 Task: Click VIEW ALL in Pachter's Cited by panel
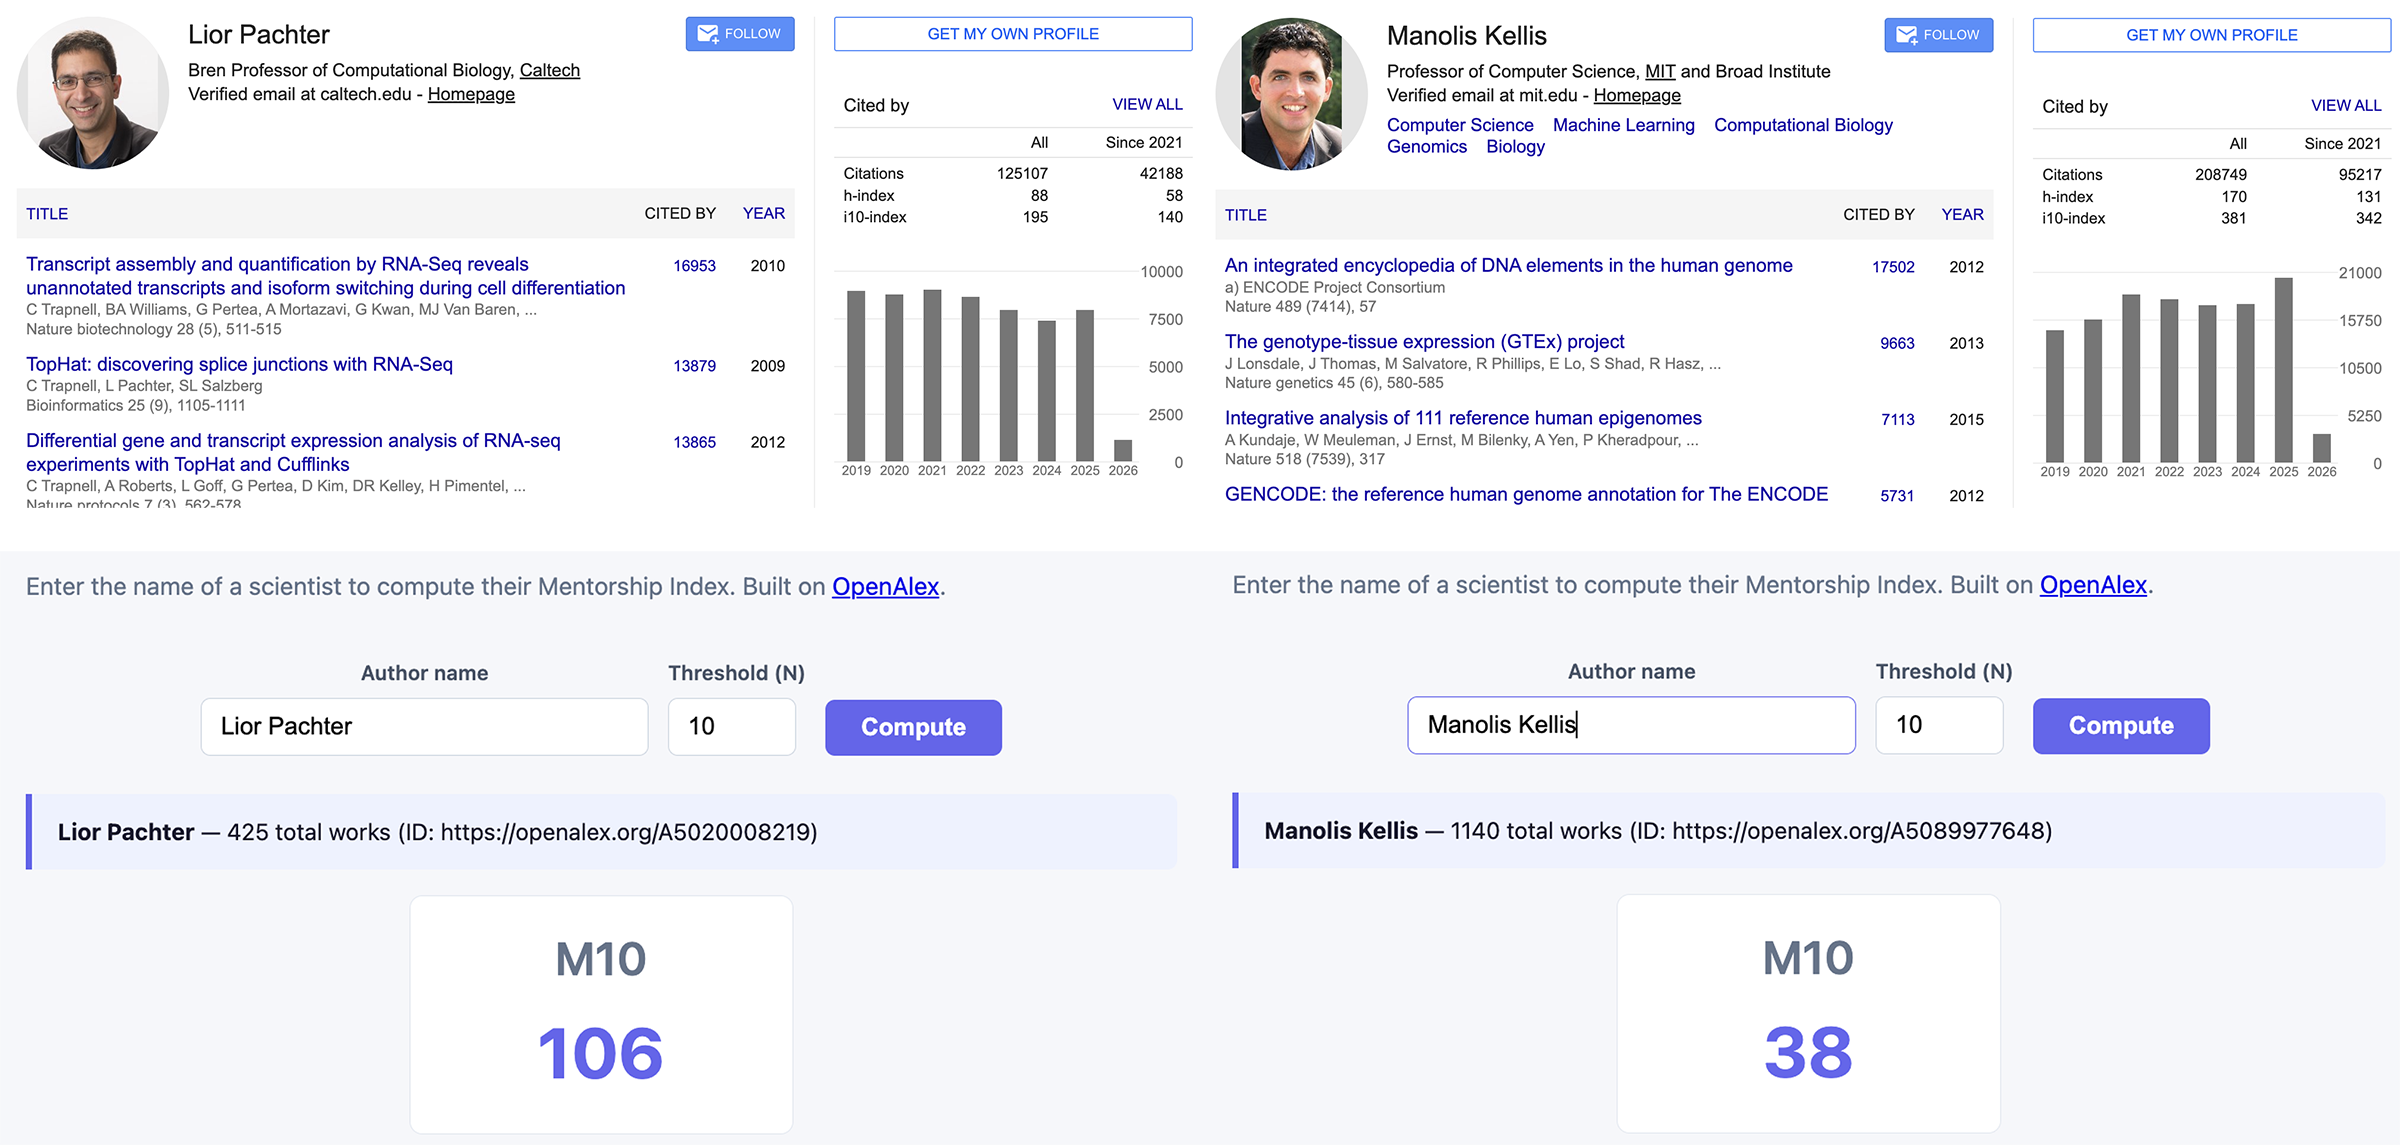pyautogui.click(x=1146, y=104)
